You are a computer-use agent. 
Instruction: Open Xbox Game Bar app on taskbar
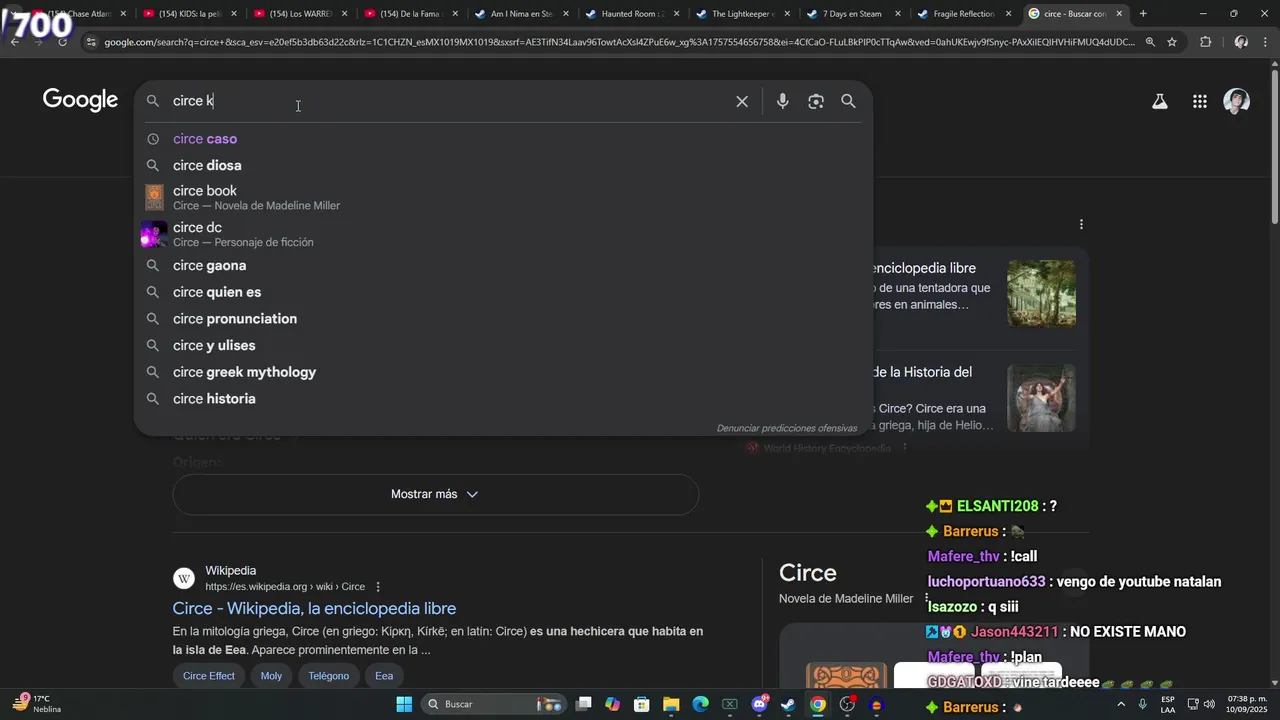point(730,704)
